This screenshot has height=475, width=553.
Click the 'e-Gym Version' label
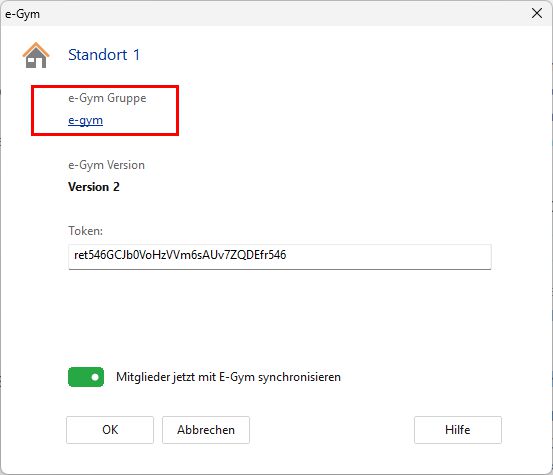pyautogui.click(x=107, y=165)
